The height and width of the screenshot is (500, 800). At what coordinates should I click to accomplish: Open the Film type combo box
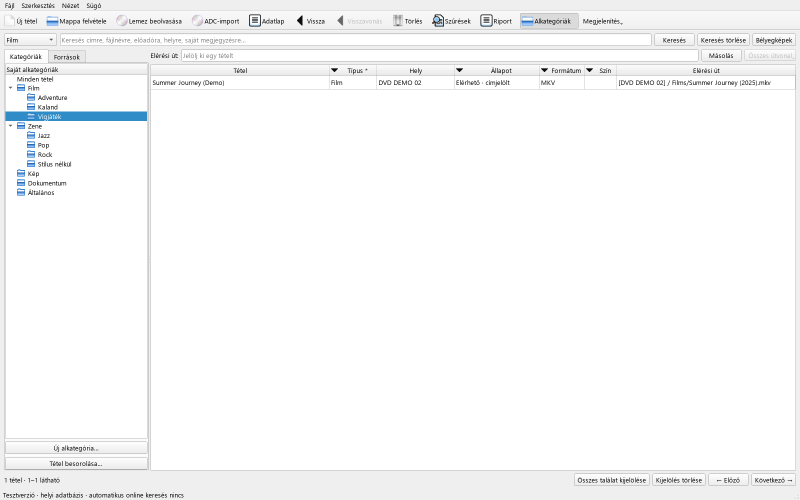[x=30, y=40]
